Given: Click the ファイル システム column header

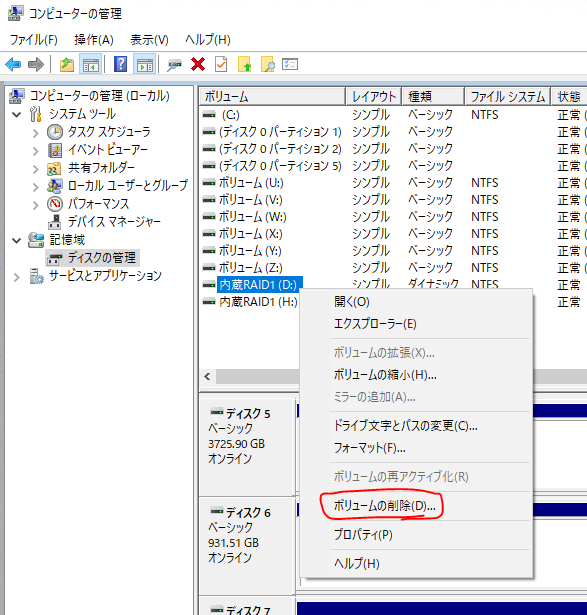Looking at the screenshot, I should [507, 96].
